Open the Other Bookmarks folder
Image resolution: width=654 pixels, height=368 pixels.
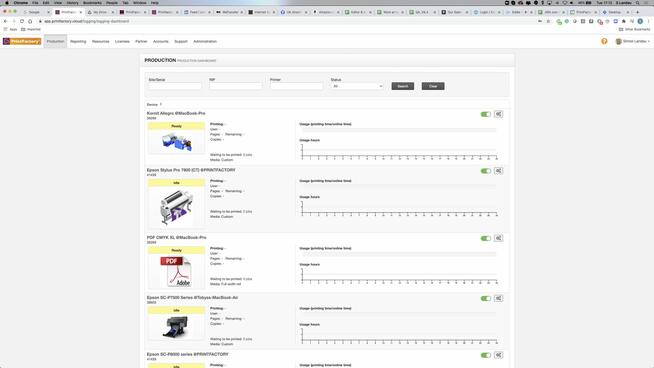634,29
